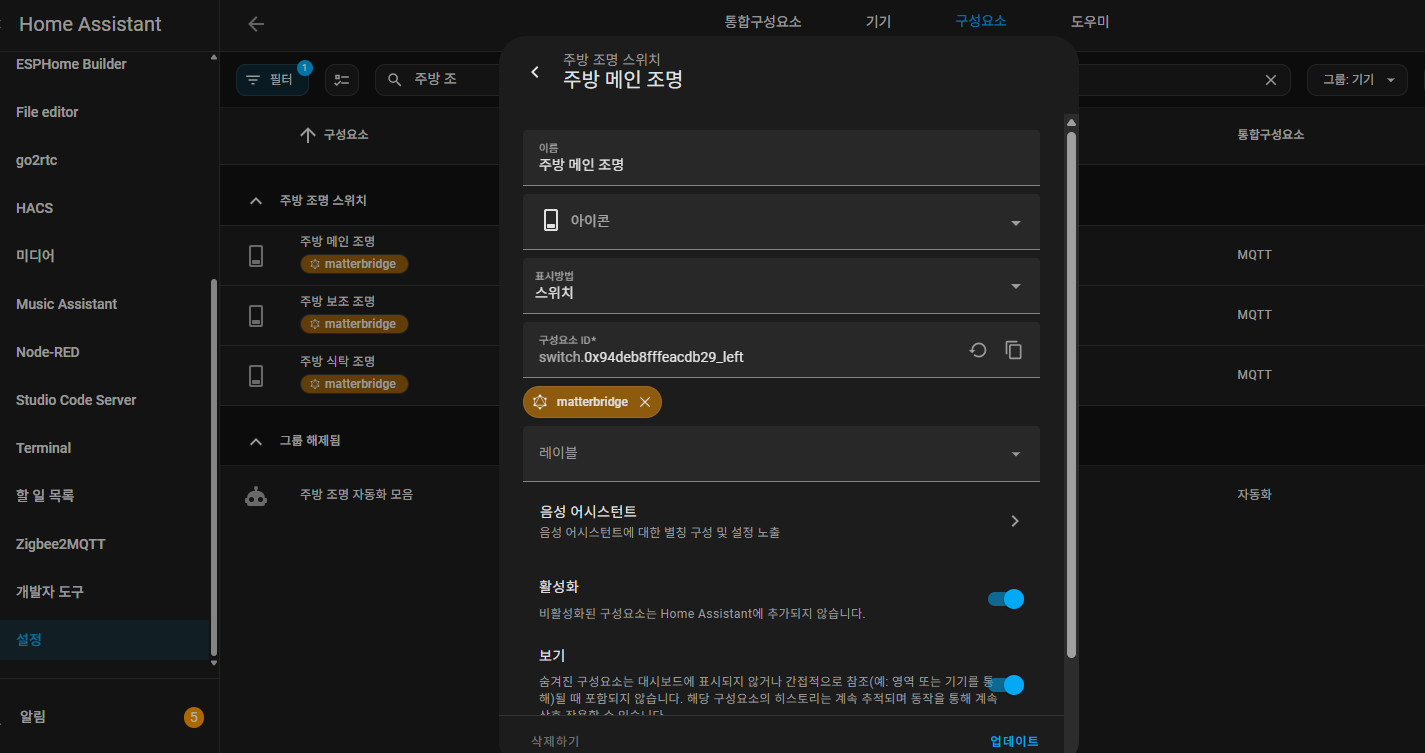The image size is (1425, 753).
Task: Switch to the 기기 tab
Action: tap(878, 22)
